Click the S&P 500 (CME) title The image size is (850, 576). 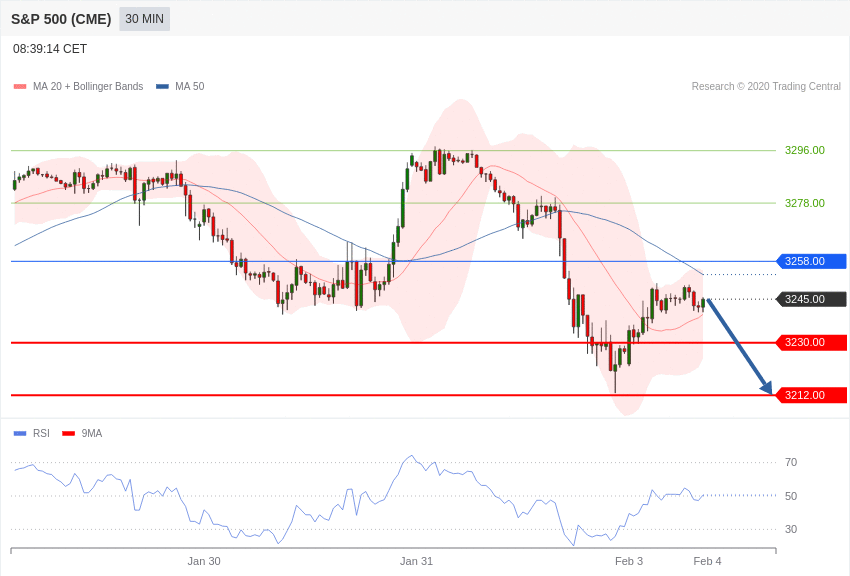pos(61,19)
